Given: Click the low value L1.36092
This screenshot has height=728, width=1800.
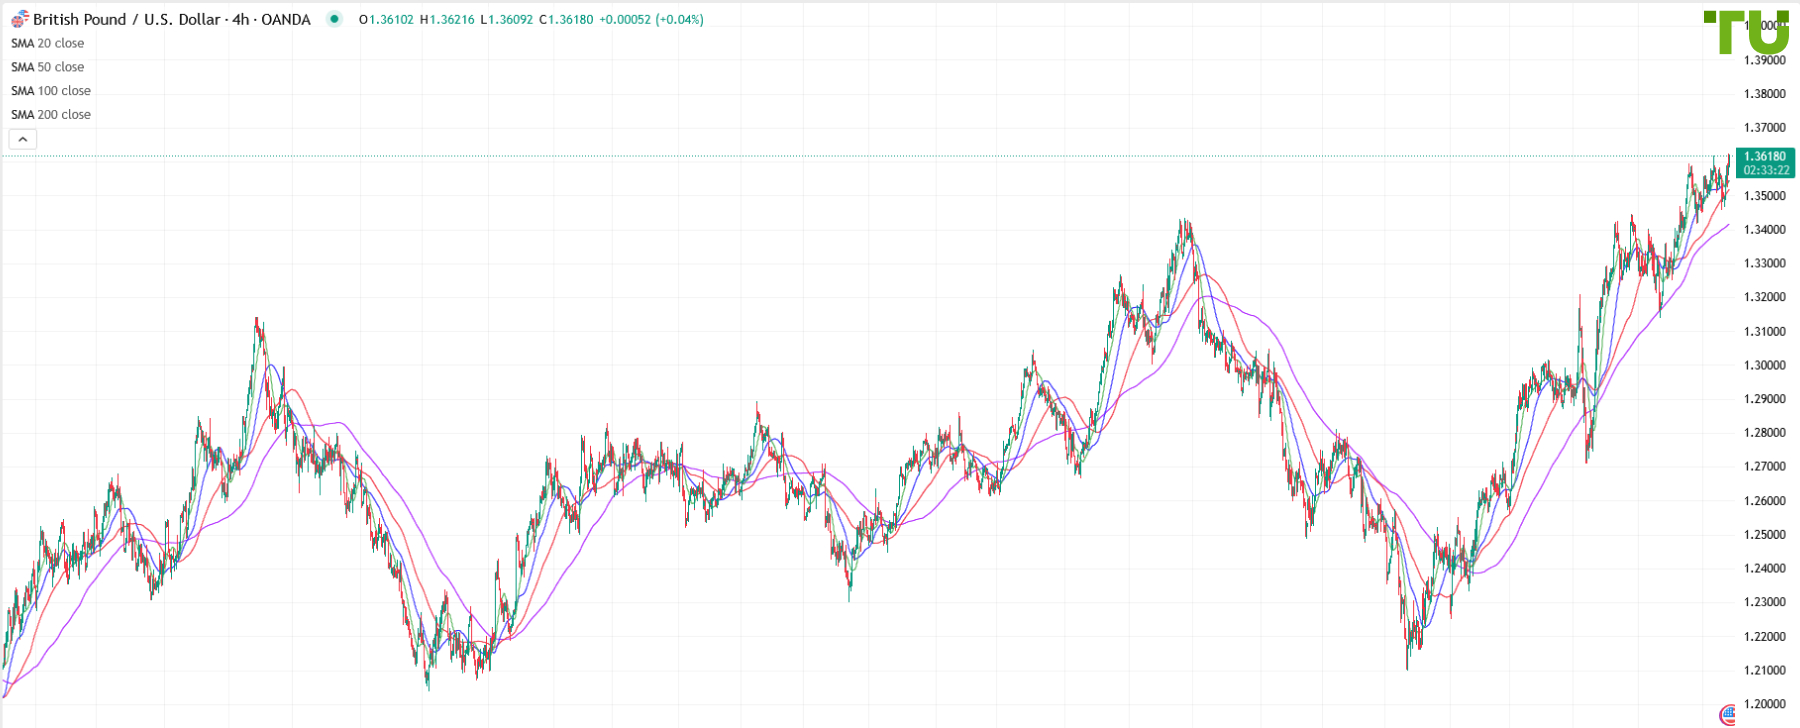Looking at the screenshot, I should point(507,20).
